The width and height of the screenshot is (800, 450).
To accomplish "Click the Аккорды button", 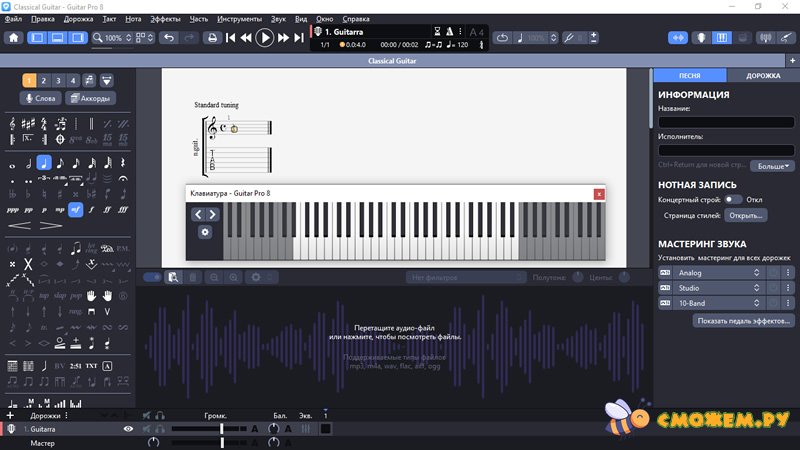I will click(x=90, y=98).
